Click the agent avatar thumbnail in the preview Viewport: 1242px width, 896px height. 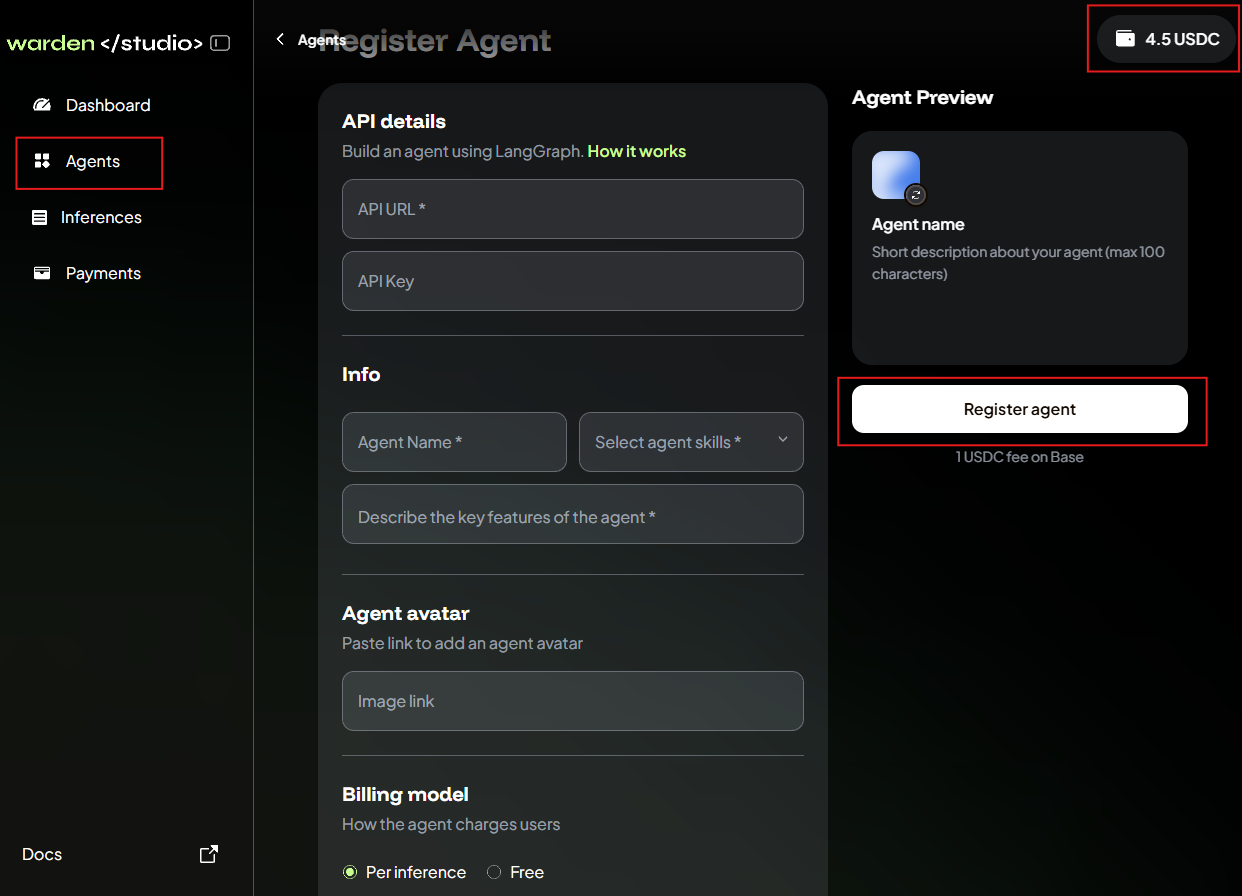tap(895, 175)
